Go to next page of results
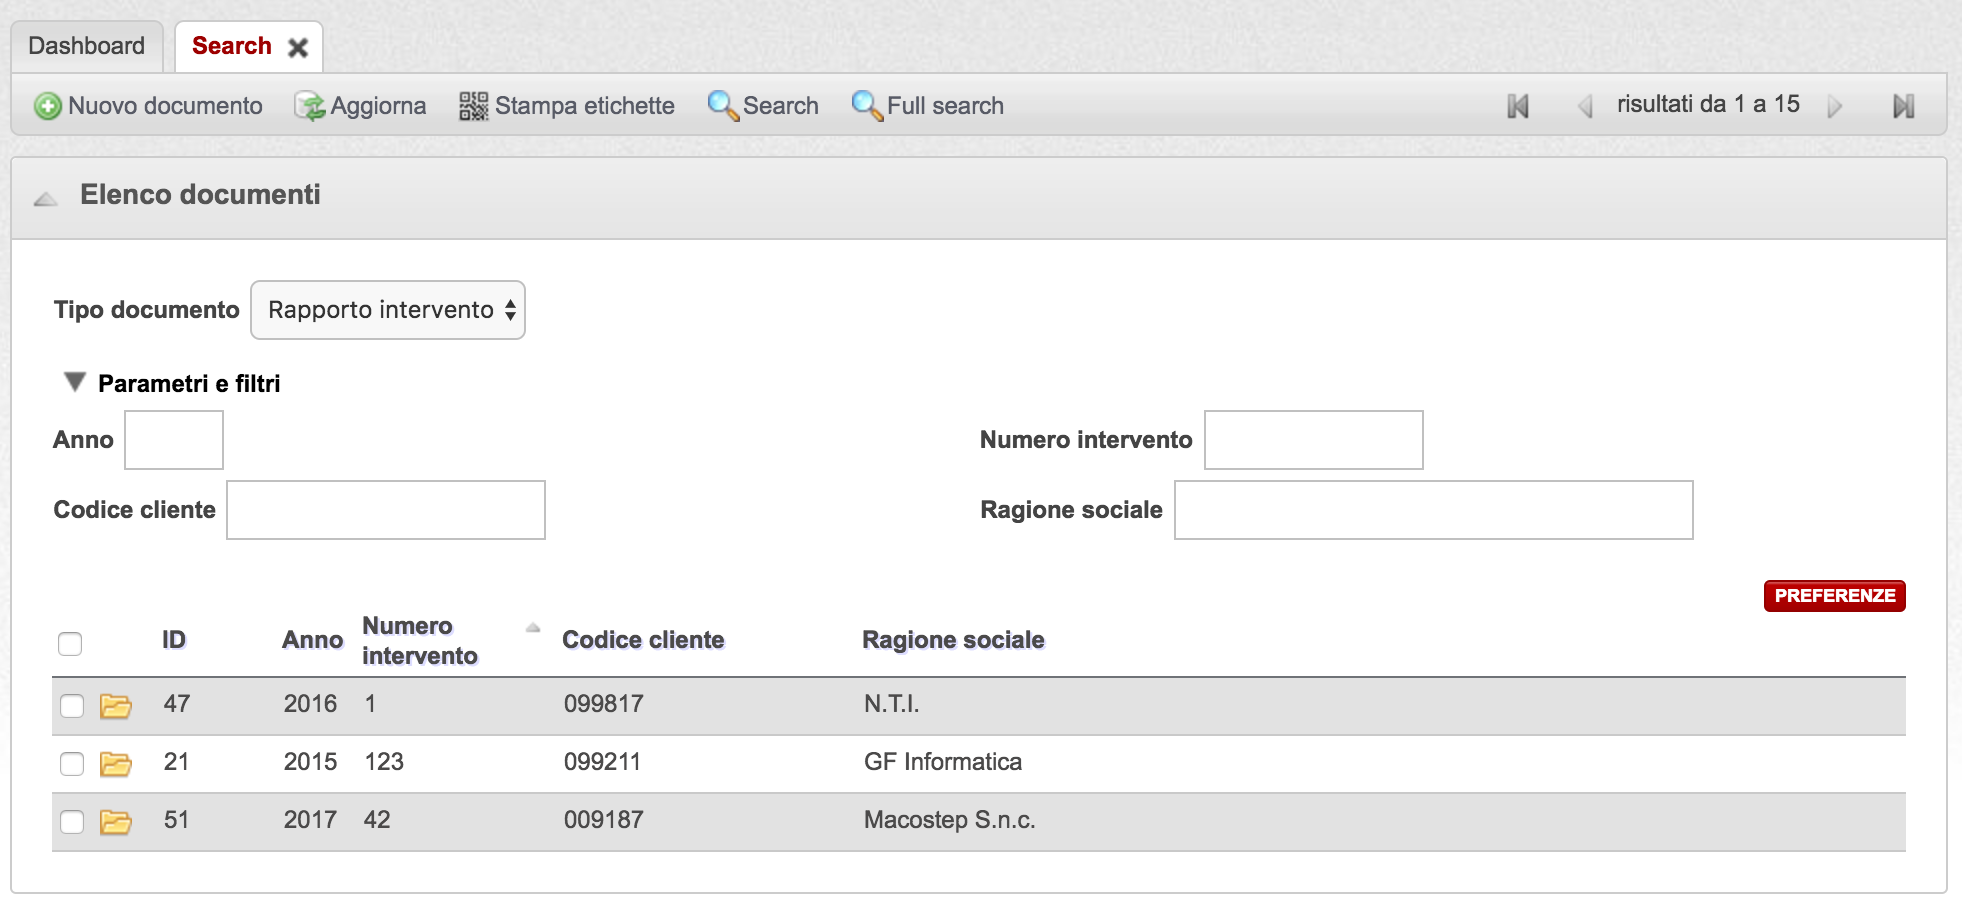Screen dimensions: 1962x914 [x=1834, y=106]
